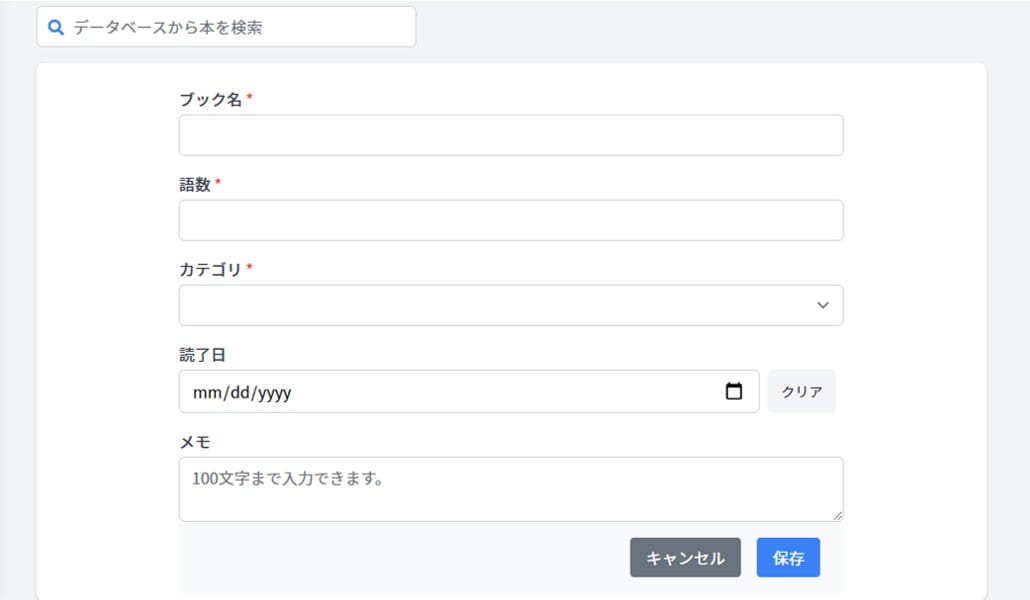Select the yyyy year segment in date field
Screen dimensions: 1030x600
274,393
